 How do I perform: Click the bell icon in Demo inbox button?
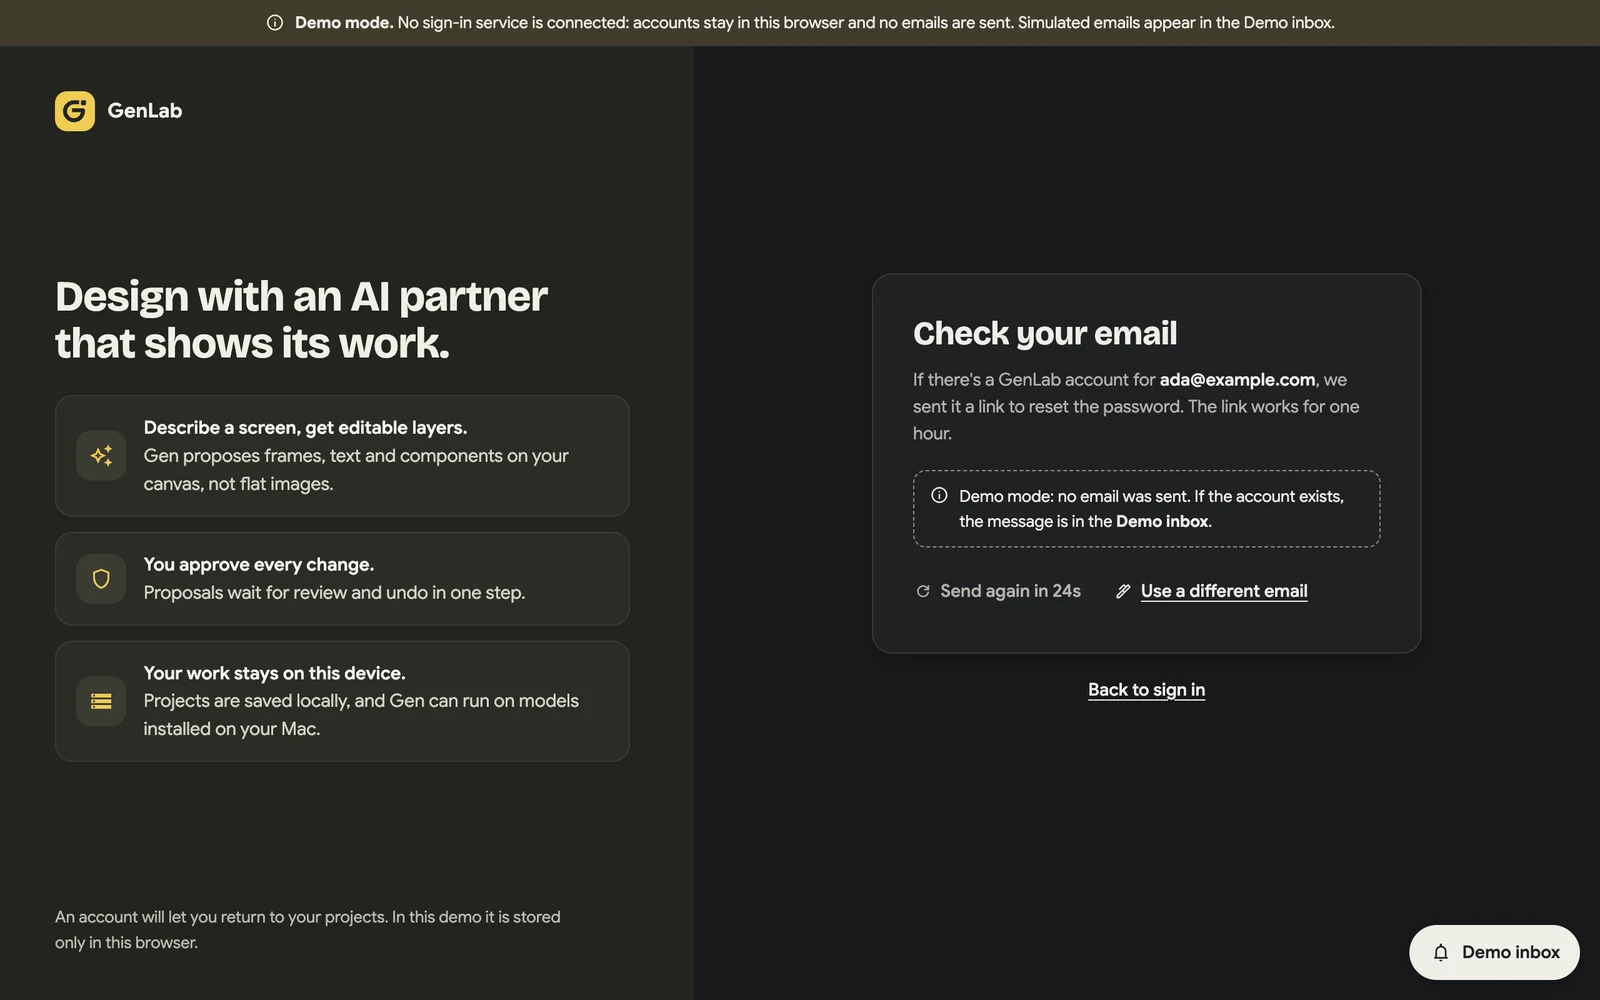click(x=1441, y=952)
